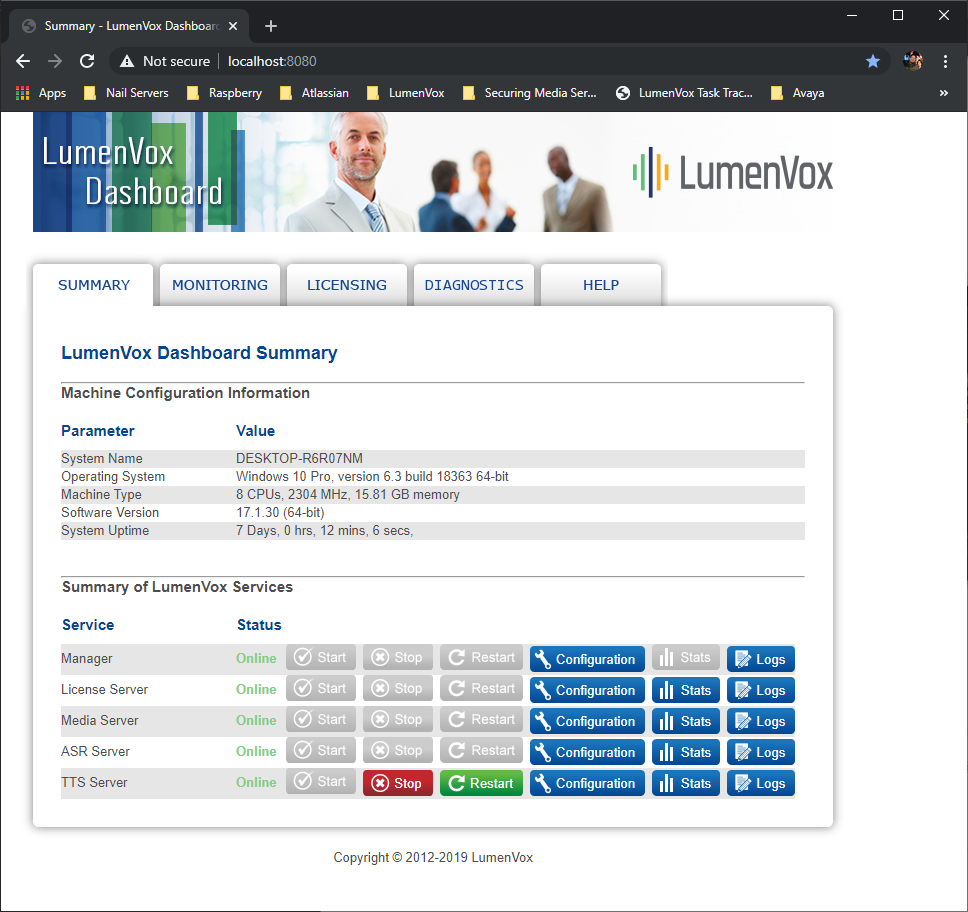This screenshot has height=912, width=968.
Task: Open Manager Configuration wrench button
Action: (x=586, y=659)
